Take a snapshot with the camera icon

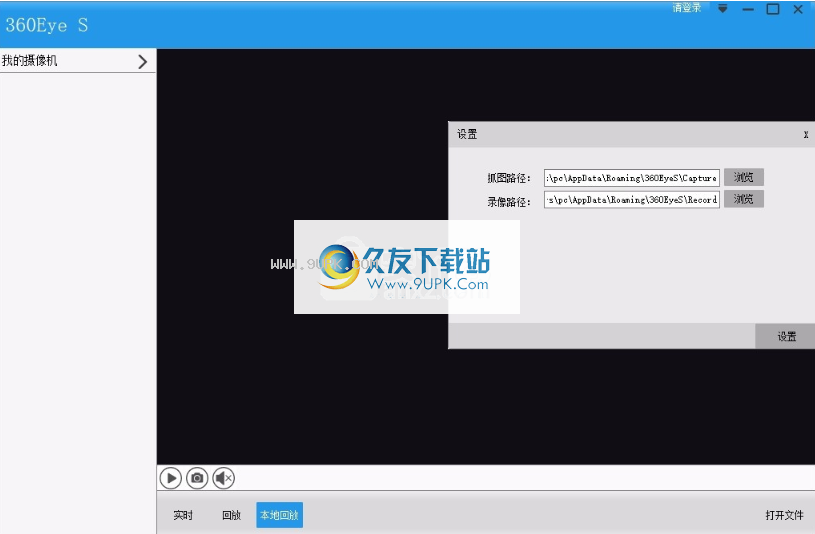coord(197,478)
